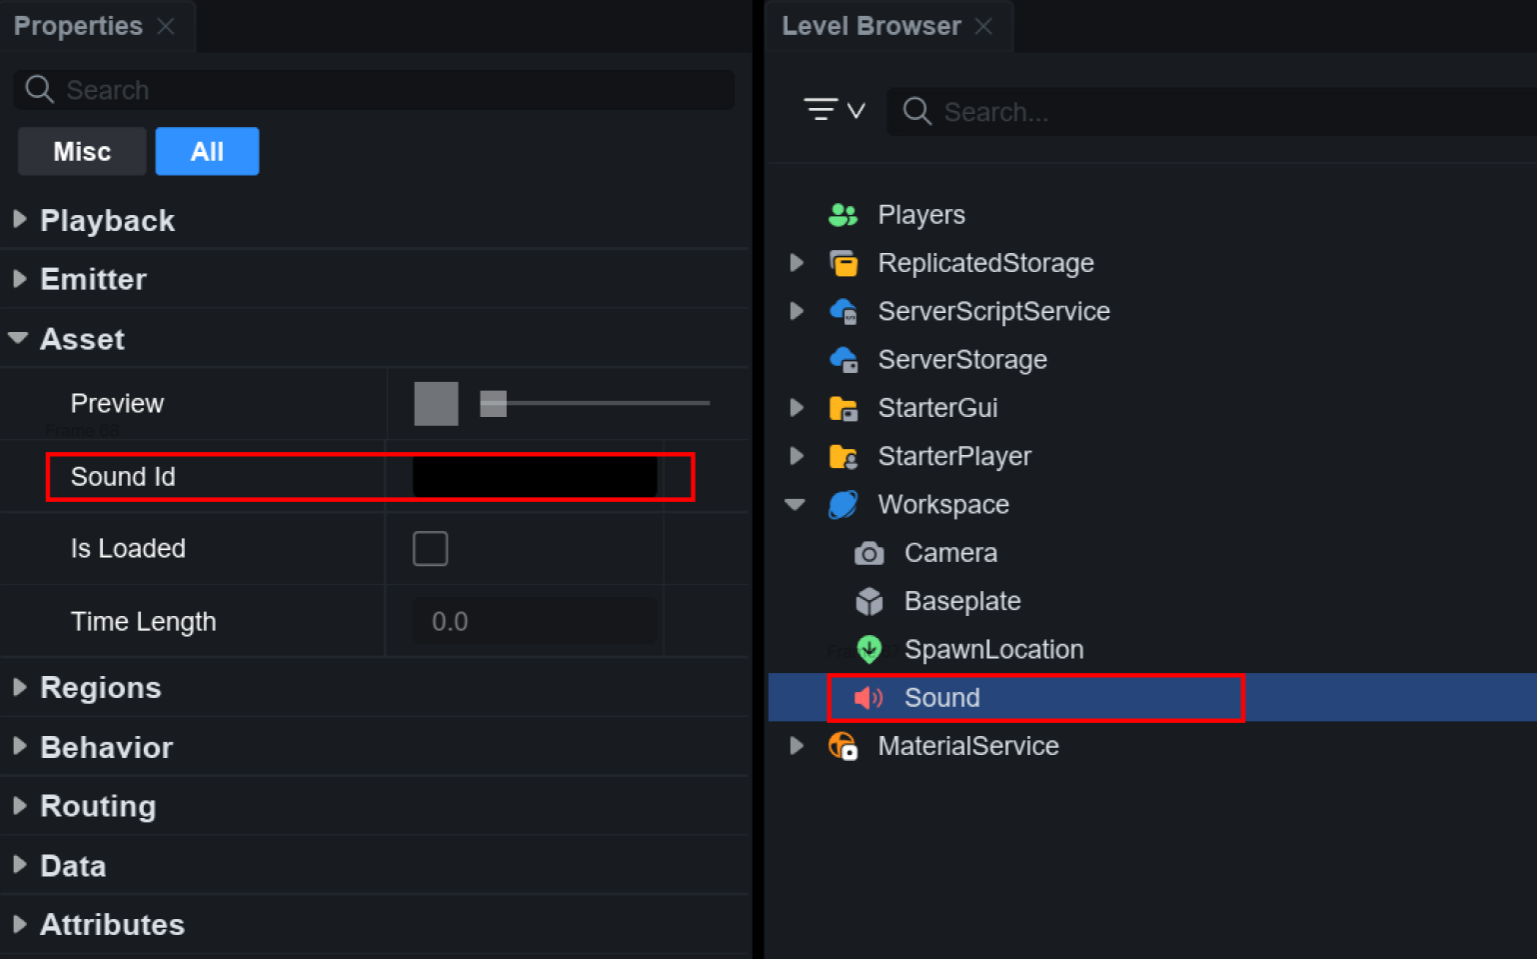Click the Camera icon in Workspace
Screen dimensions: 1537x959
coord(869,553)
